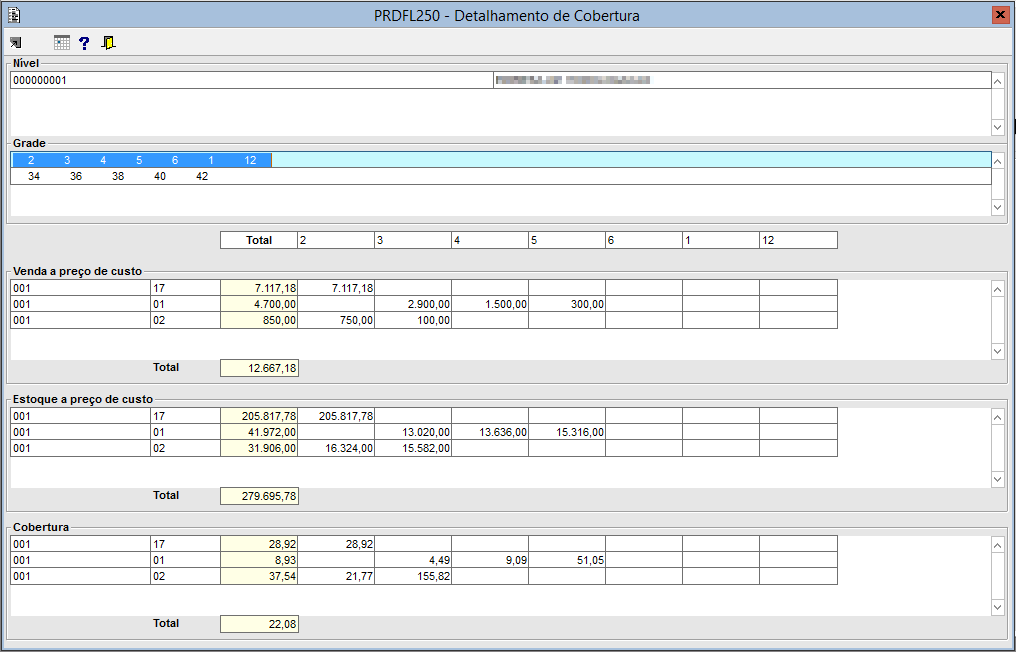Click Estoque value 15.582,00
The width and height of the screenshot is (1016, 652).
[x=413, y=448]
